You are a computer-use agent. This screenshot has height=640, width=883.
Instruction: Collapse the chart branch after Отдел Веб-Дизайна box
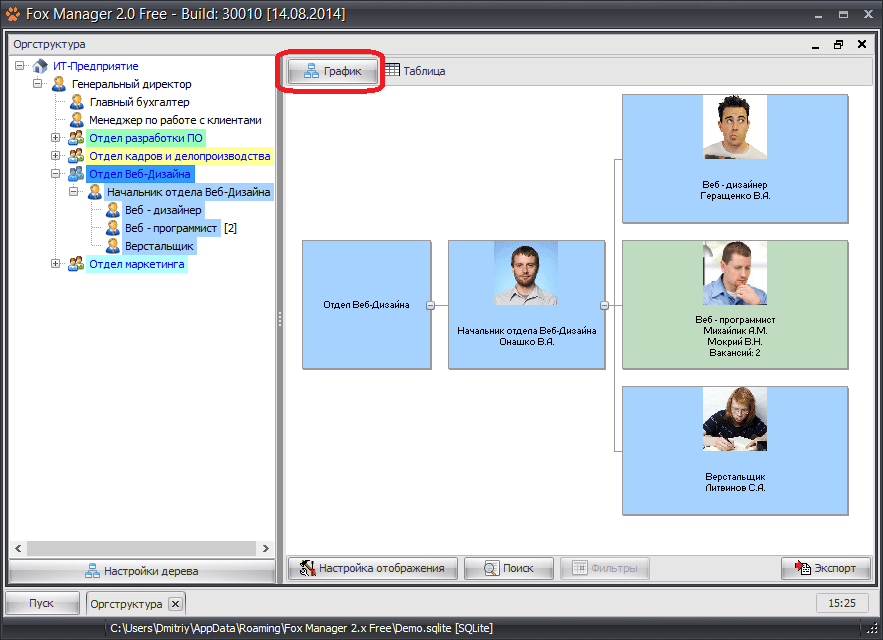point(430,305)
